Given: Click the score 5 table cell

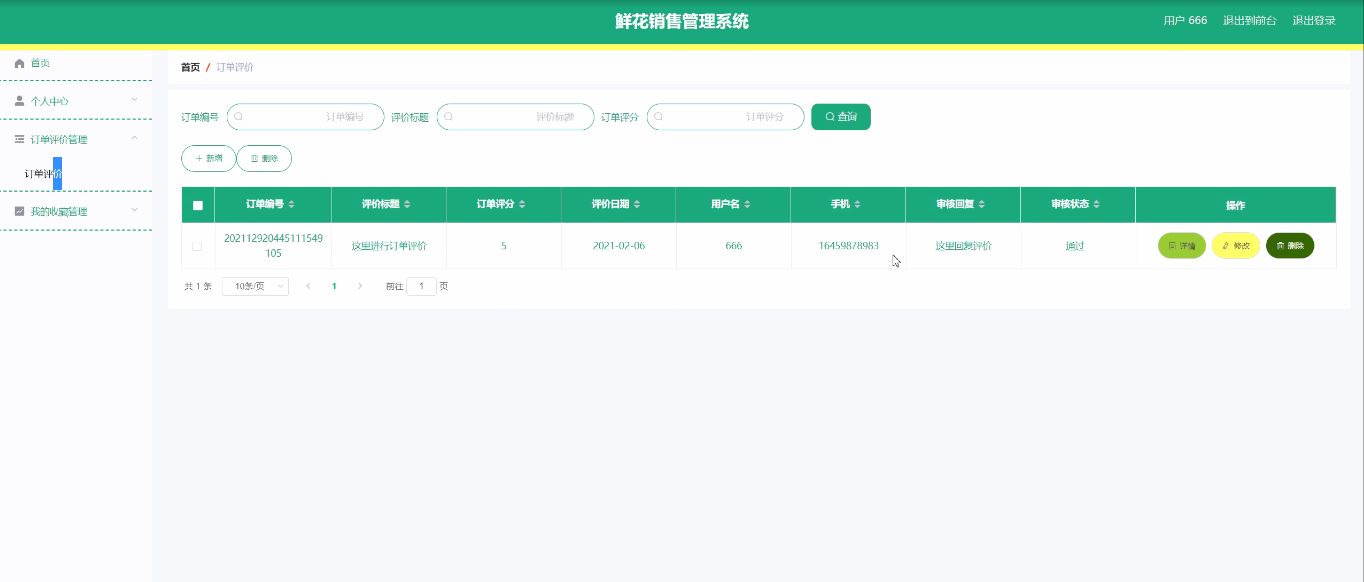Looking at the screenshot, I should [504, 246].
